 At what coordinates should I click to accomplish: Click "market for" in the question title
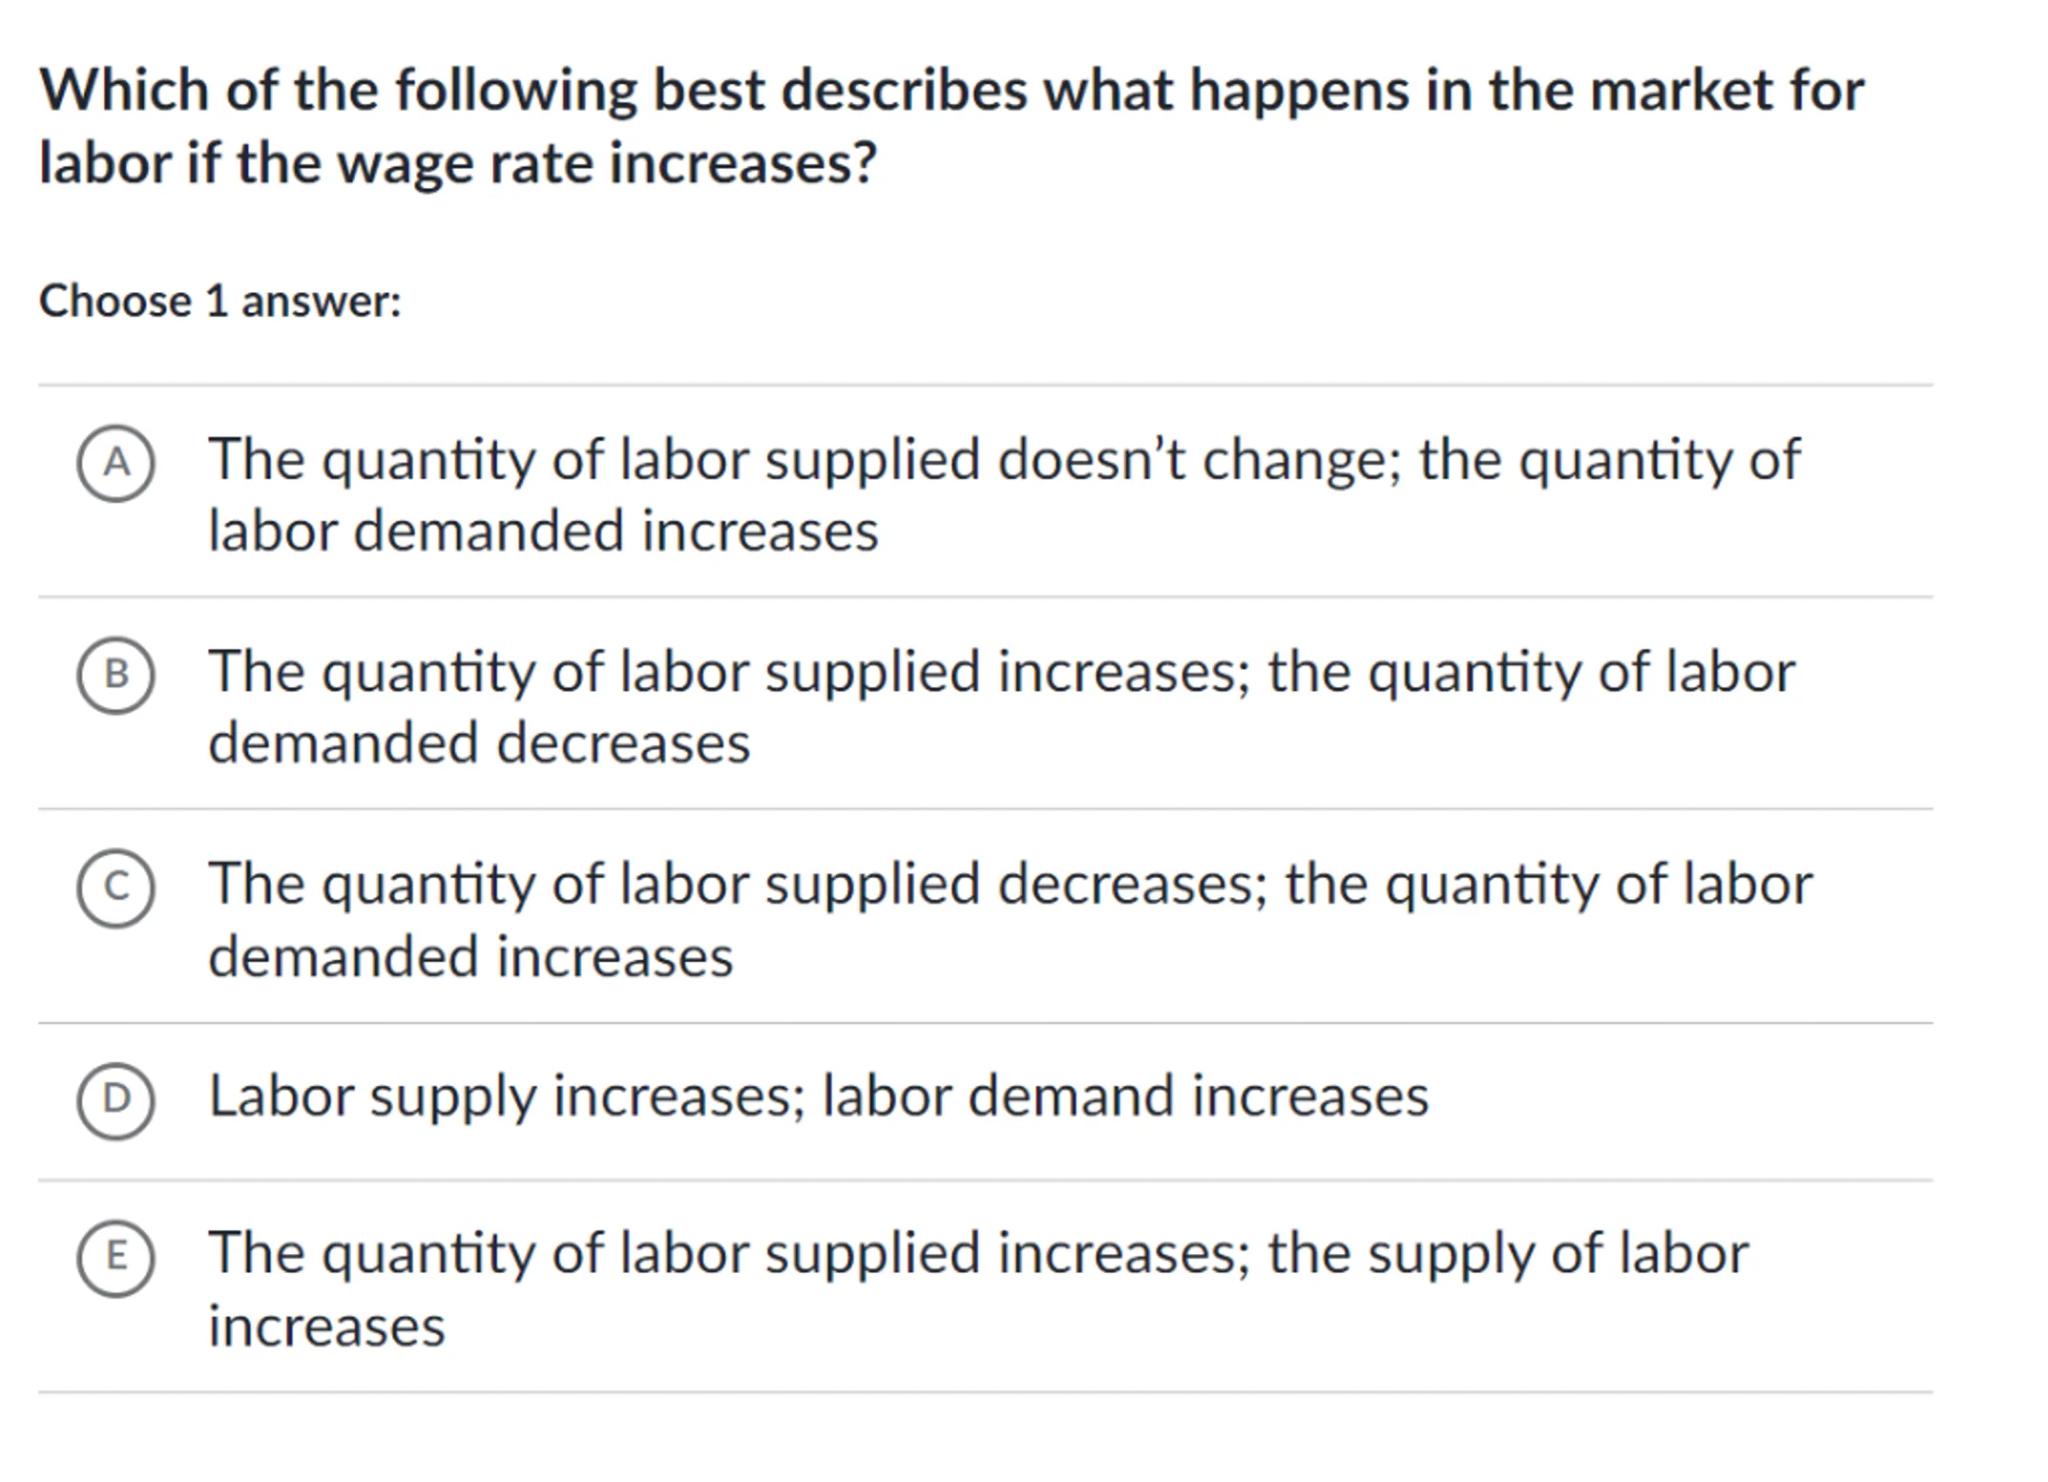coord(1726,90)
